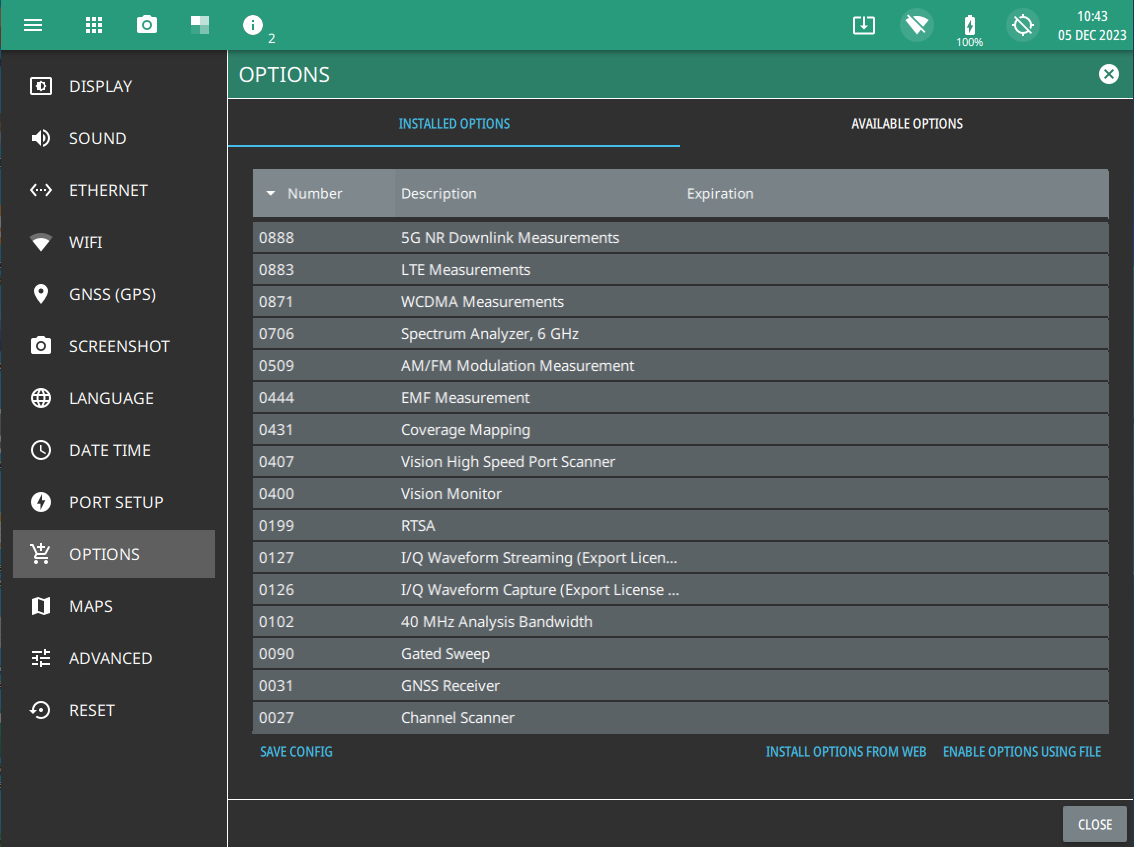
Task: Switch to the Available Options tab
Action: [x=906, y=124]
